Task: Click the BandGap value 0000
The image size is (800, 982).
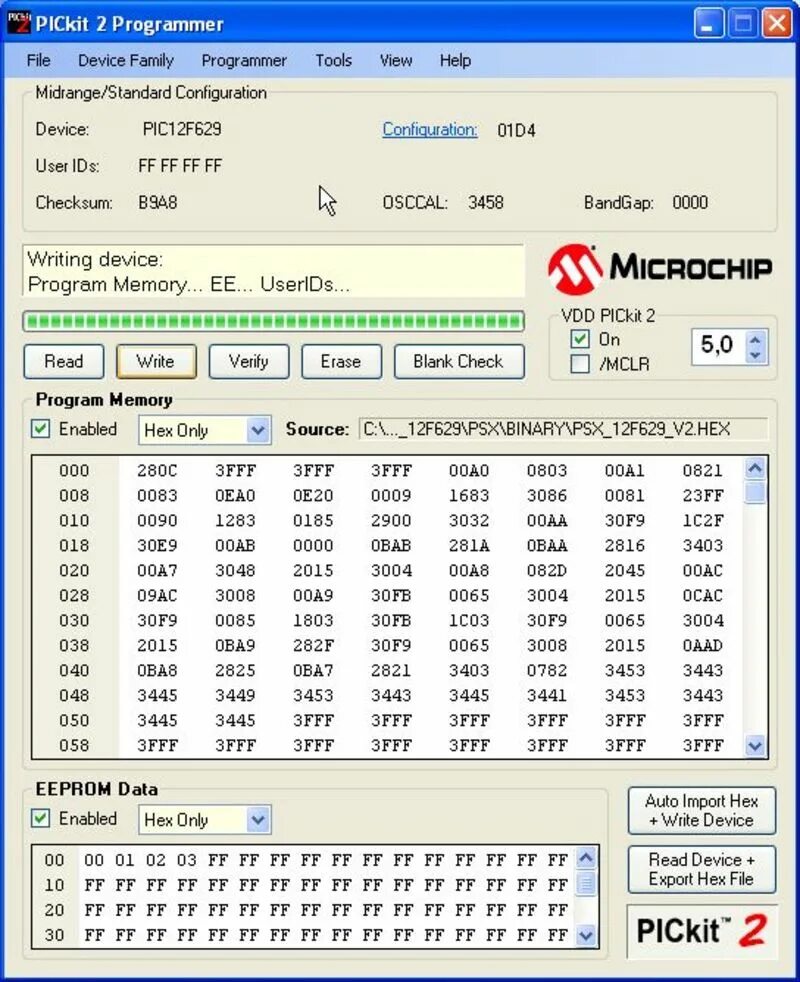Action: coord(690,203)
